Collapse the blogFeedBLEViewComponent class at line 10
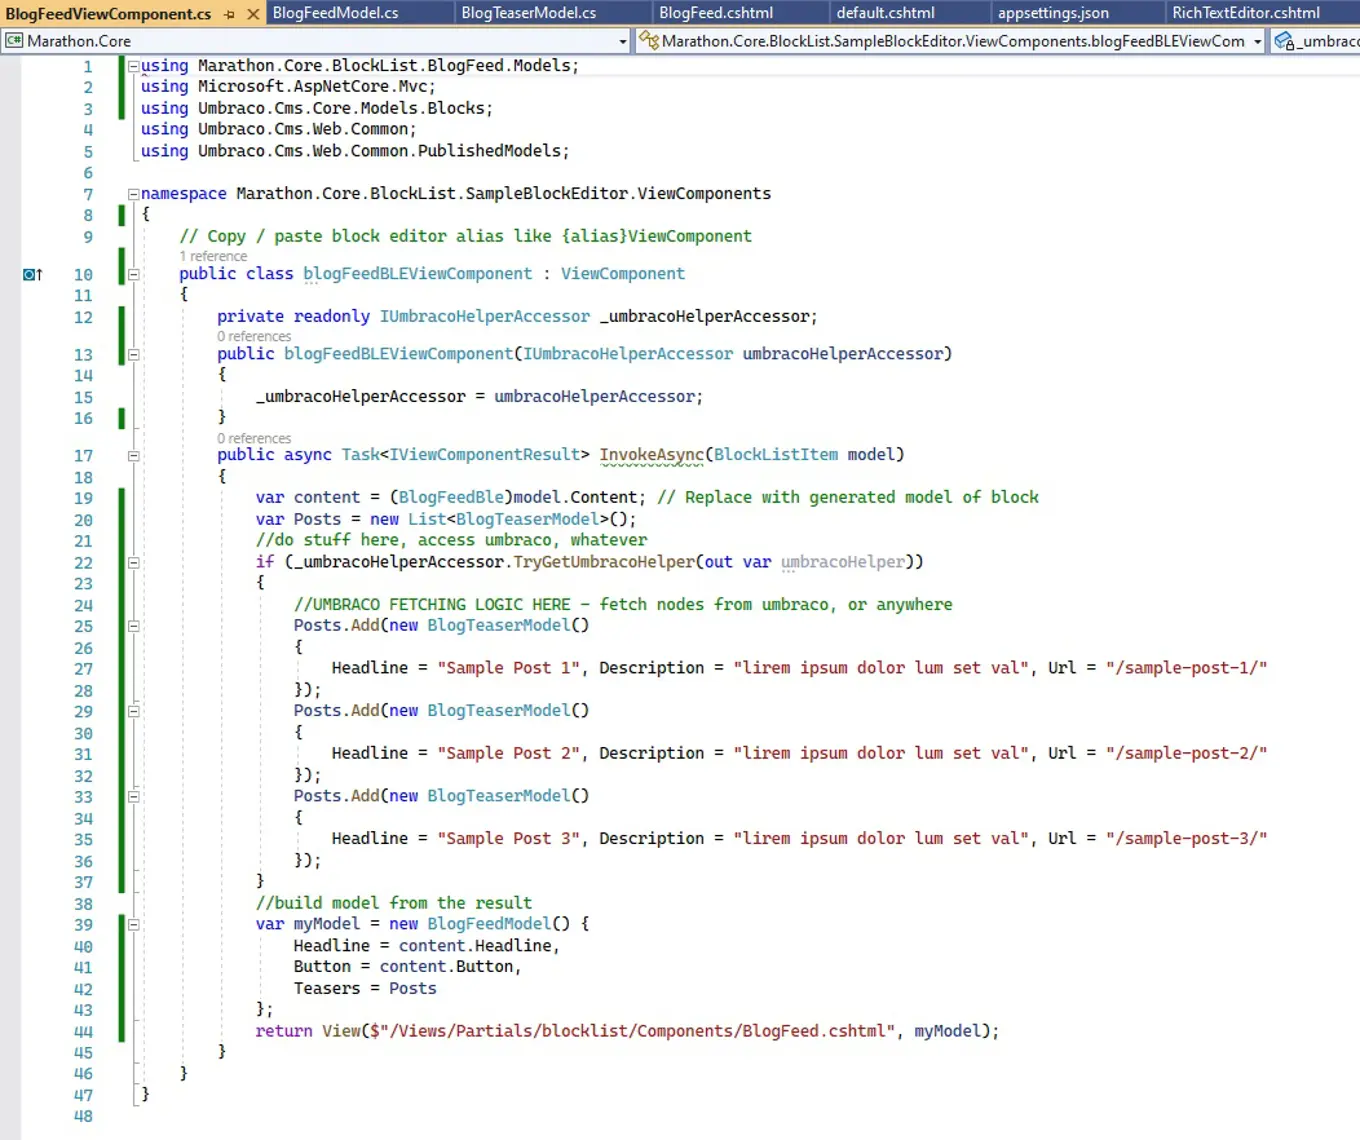 (133, 274)
